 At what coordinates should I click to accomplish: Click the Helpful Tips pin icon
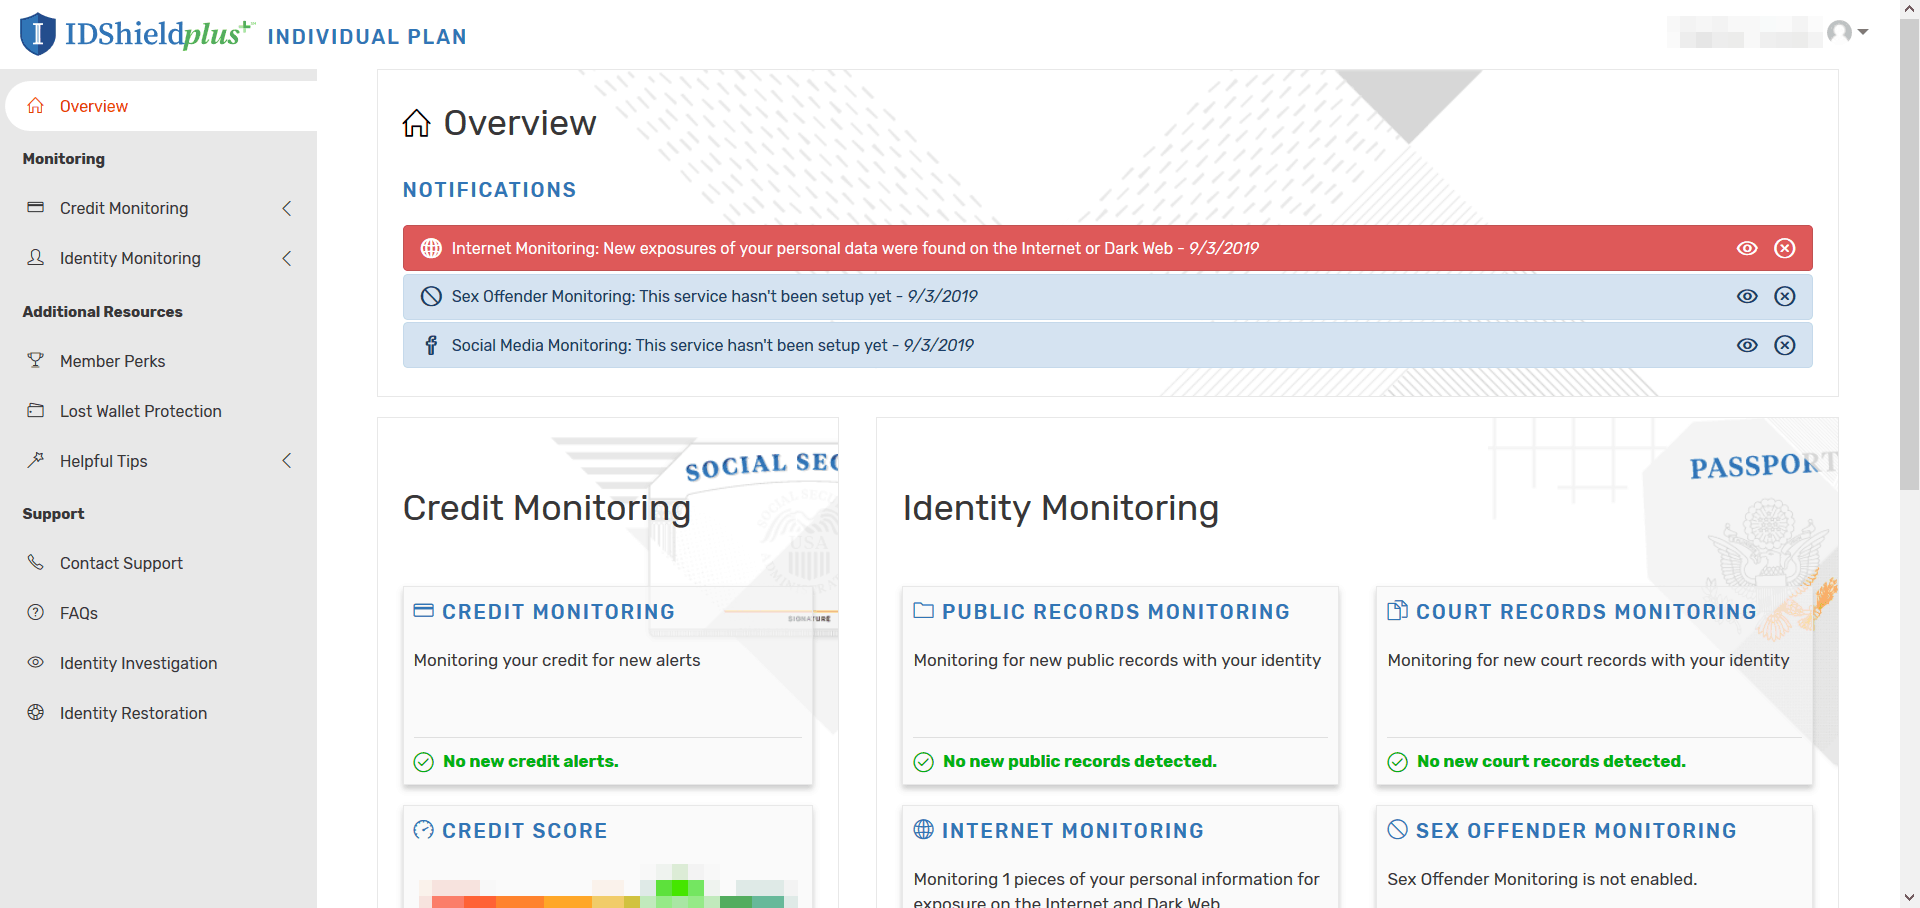coord(36,461)
